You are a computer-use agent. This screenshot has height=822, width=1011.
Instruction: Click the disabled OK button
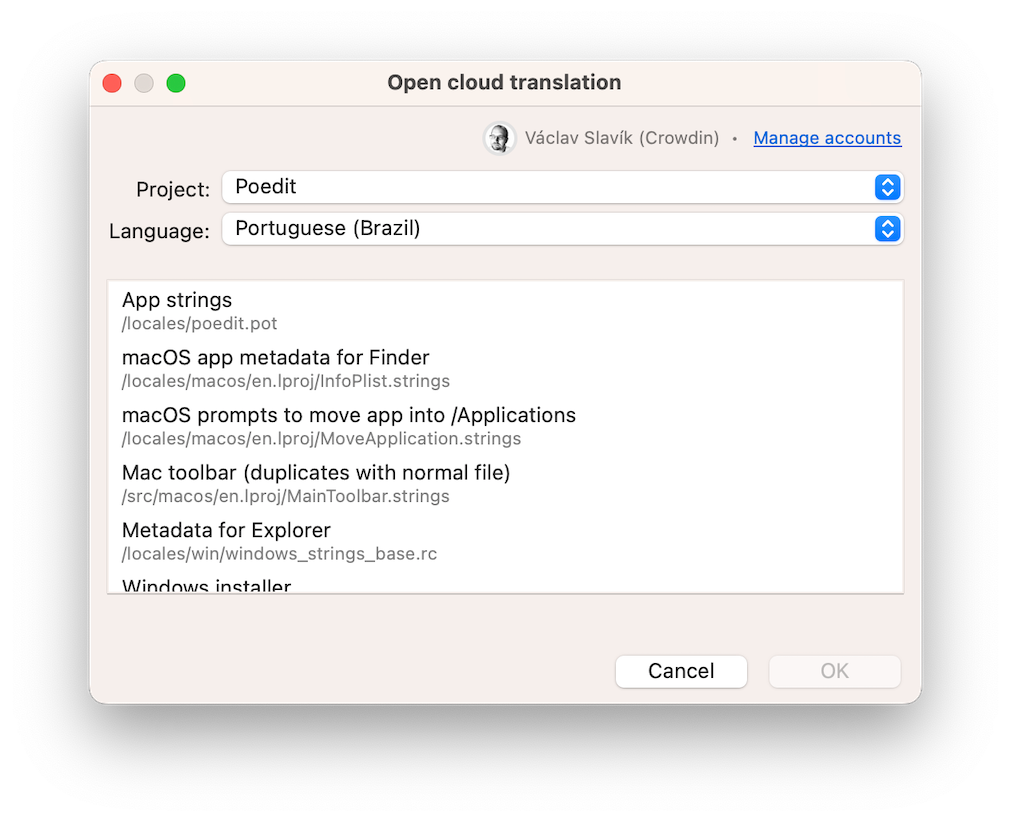pyautogui.click(x=834, y=671)
